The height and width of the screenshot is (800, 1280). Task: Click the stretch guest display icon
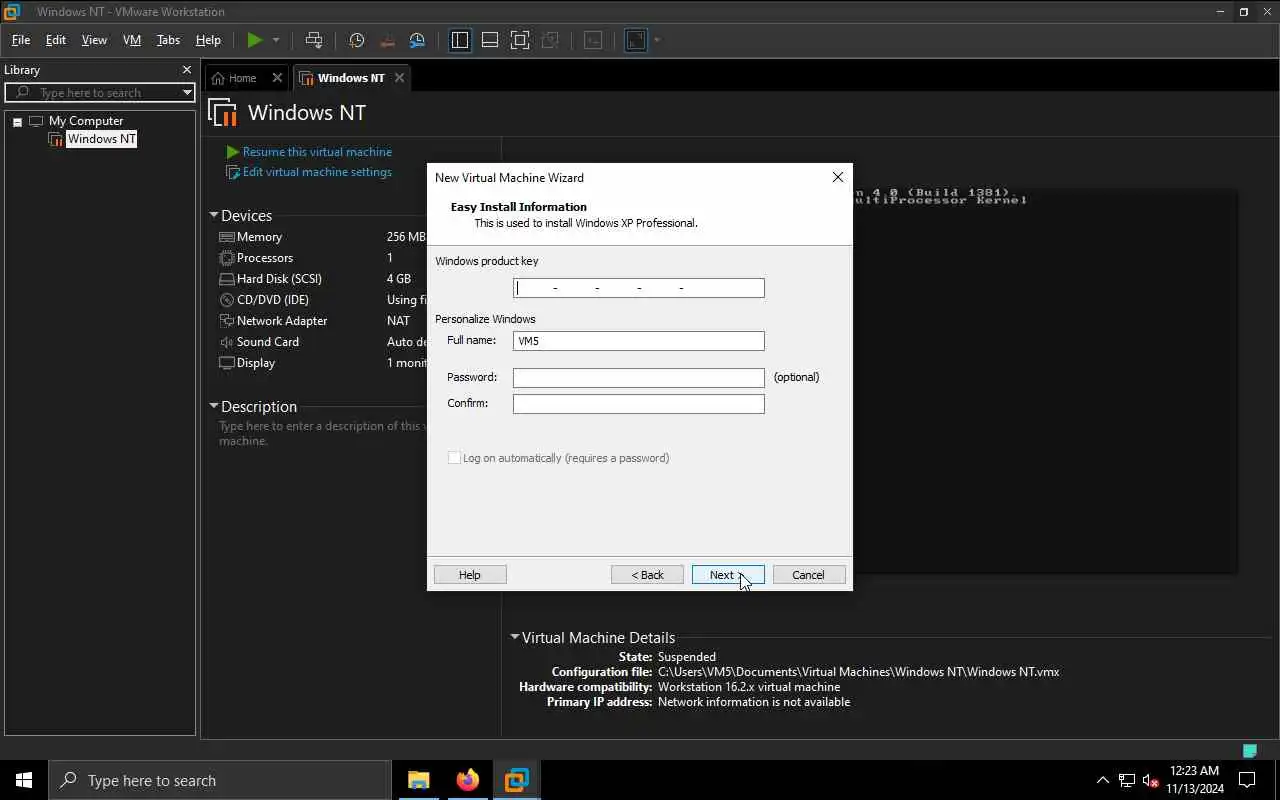(635, 40)
